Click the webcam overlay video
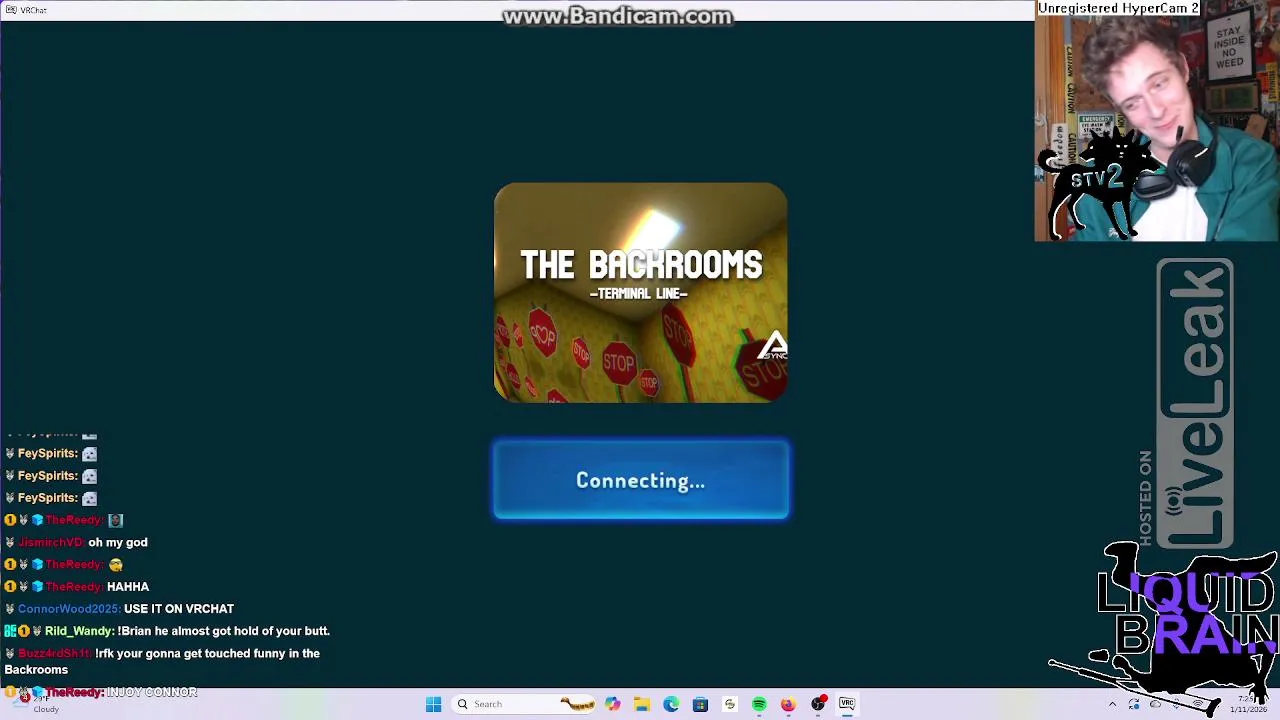Screen dimensions: 1280x720 [x=1157, y=121]
